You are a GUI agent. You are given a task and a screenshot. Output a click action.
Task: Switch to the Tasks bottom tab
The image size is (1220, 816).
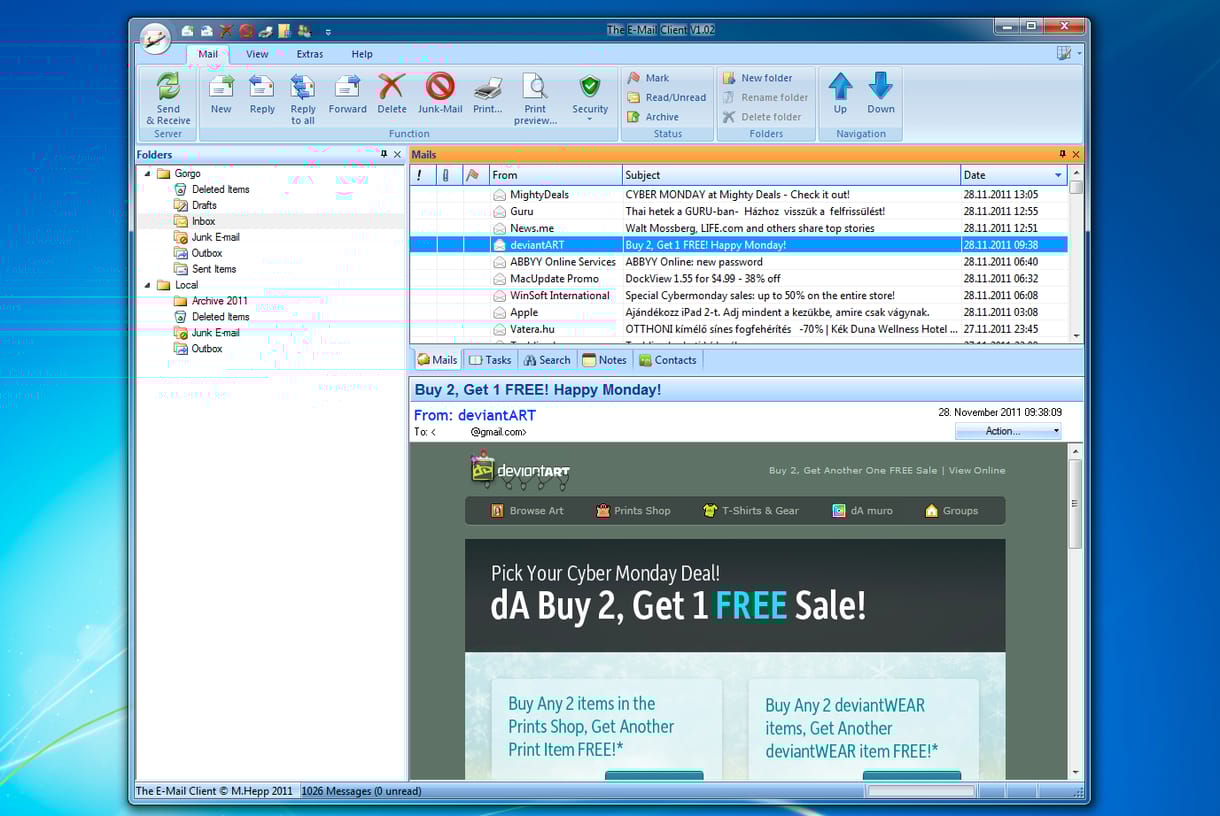pyautogui.click(x=489, y=360)
